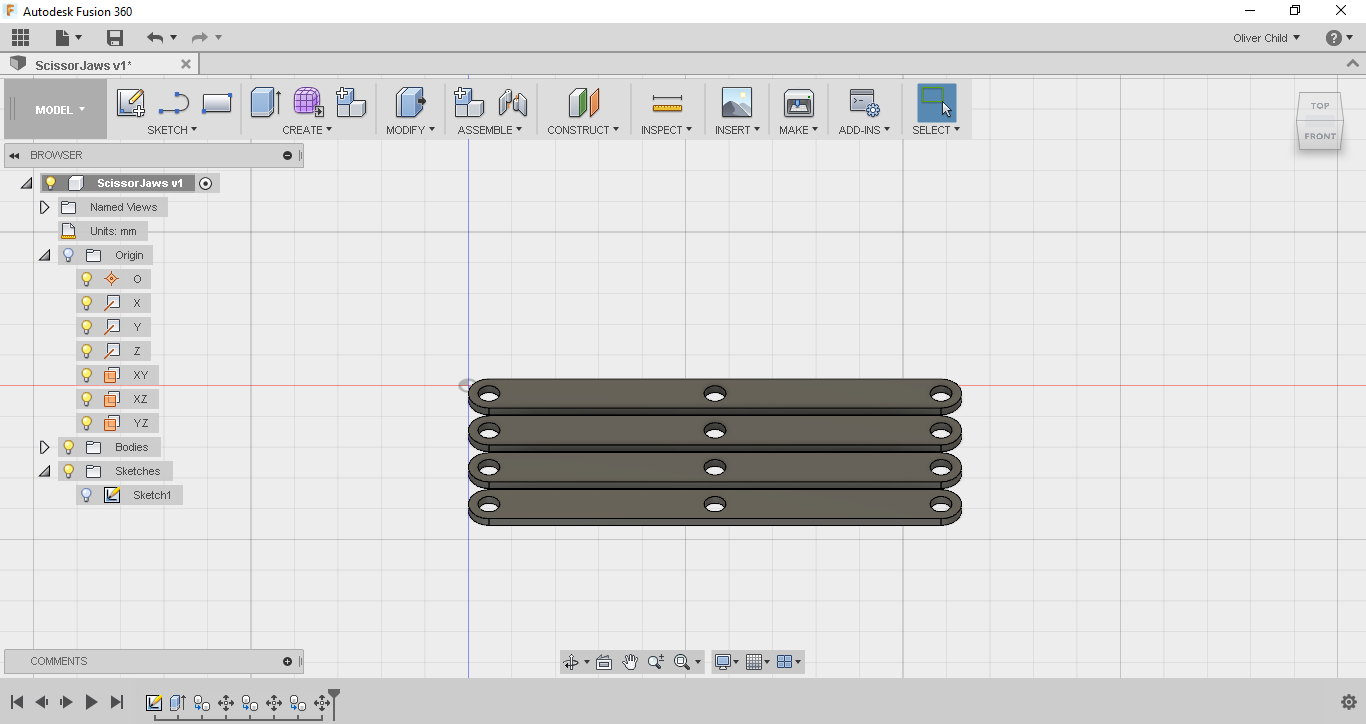The width and height of the screenshot is (1366, 724).
Task: Undo the last action
Action: click(154, 38)
